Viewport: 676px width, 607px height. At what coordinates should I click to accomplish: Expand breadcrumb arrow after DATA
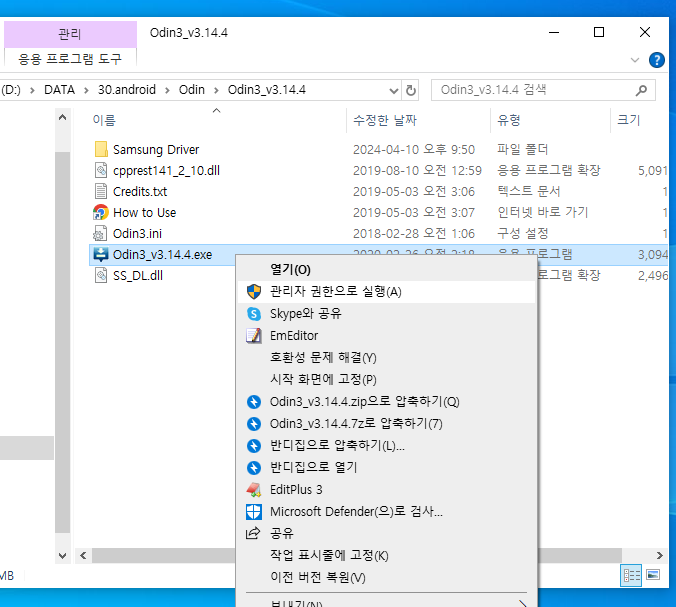coord(86,90)
